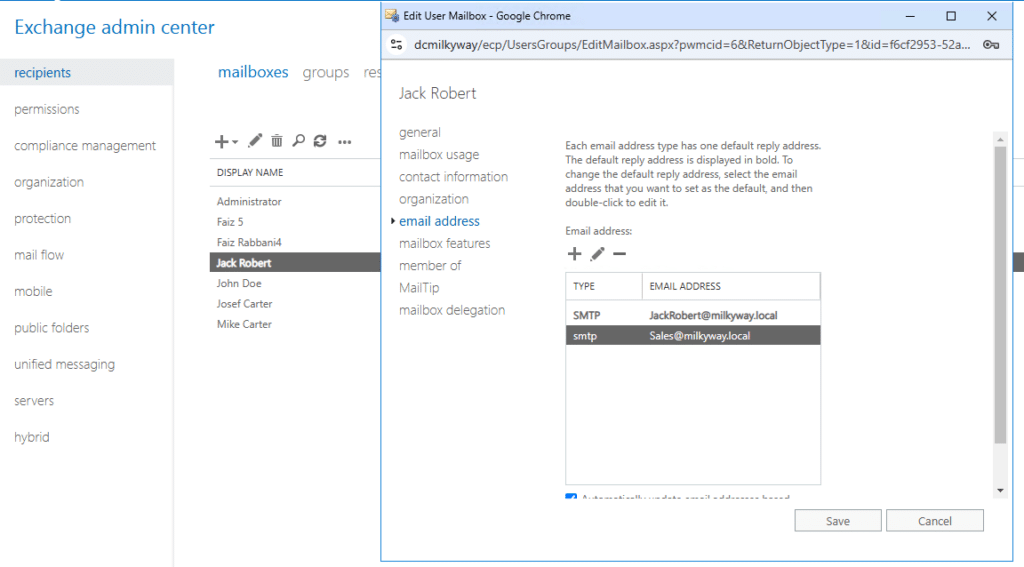Viewport: 1024px width, 567px height.
Task: Save the mailbox changes
Action: [x=838, y=521]
